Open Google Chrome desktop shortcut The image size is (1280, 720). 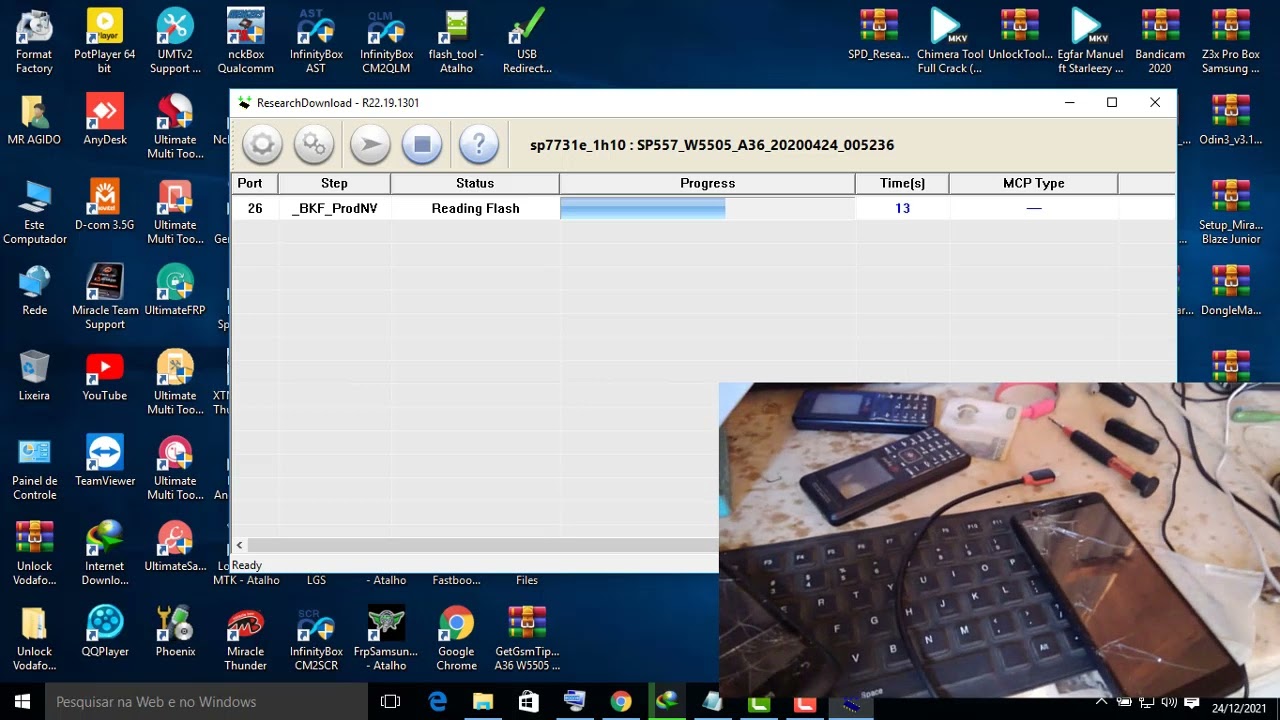pyautogui.click(x=456, y=638)
